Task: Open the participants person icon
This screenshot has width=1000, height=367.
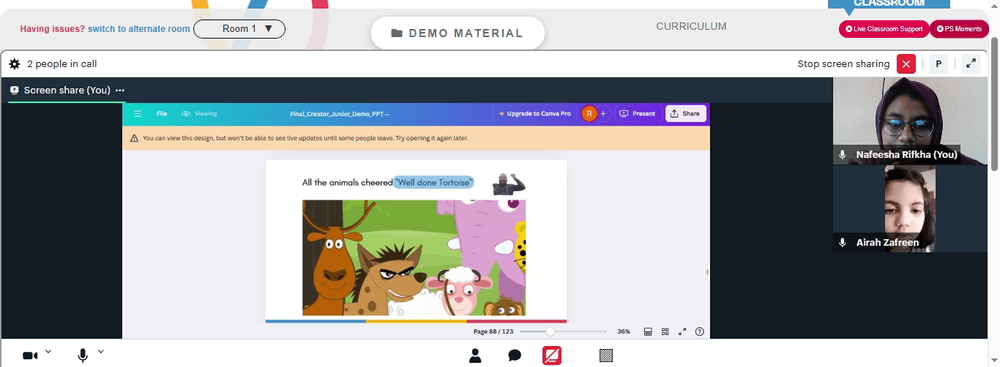Action: pyautogui.click(x=475, y=356)
